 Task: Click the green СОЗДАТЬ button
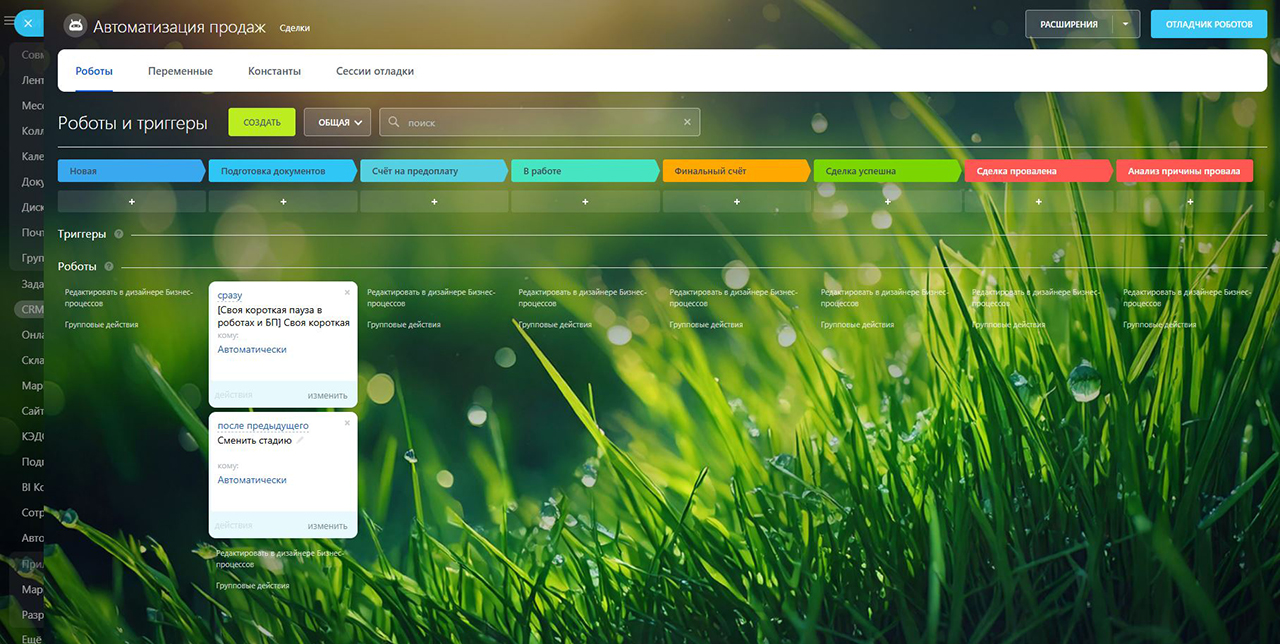click(262, 122)
